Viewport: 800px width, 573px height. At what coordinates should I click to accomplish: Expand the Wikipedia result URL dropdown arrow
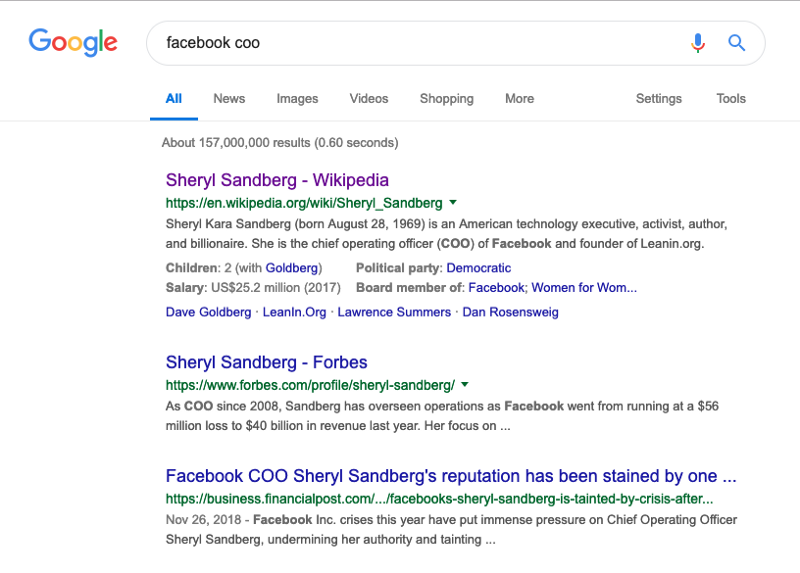click(x=453, y=202)
